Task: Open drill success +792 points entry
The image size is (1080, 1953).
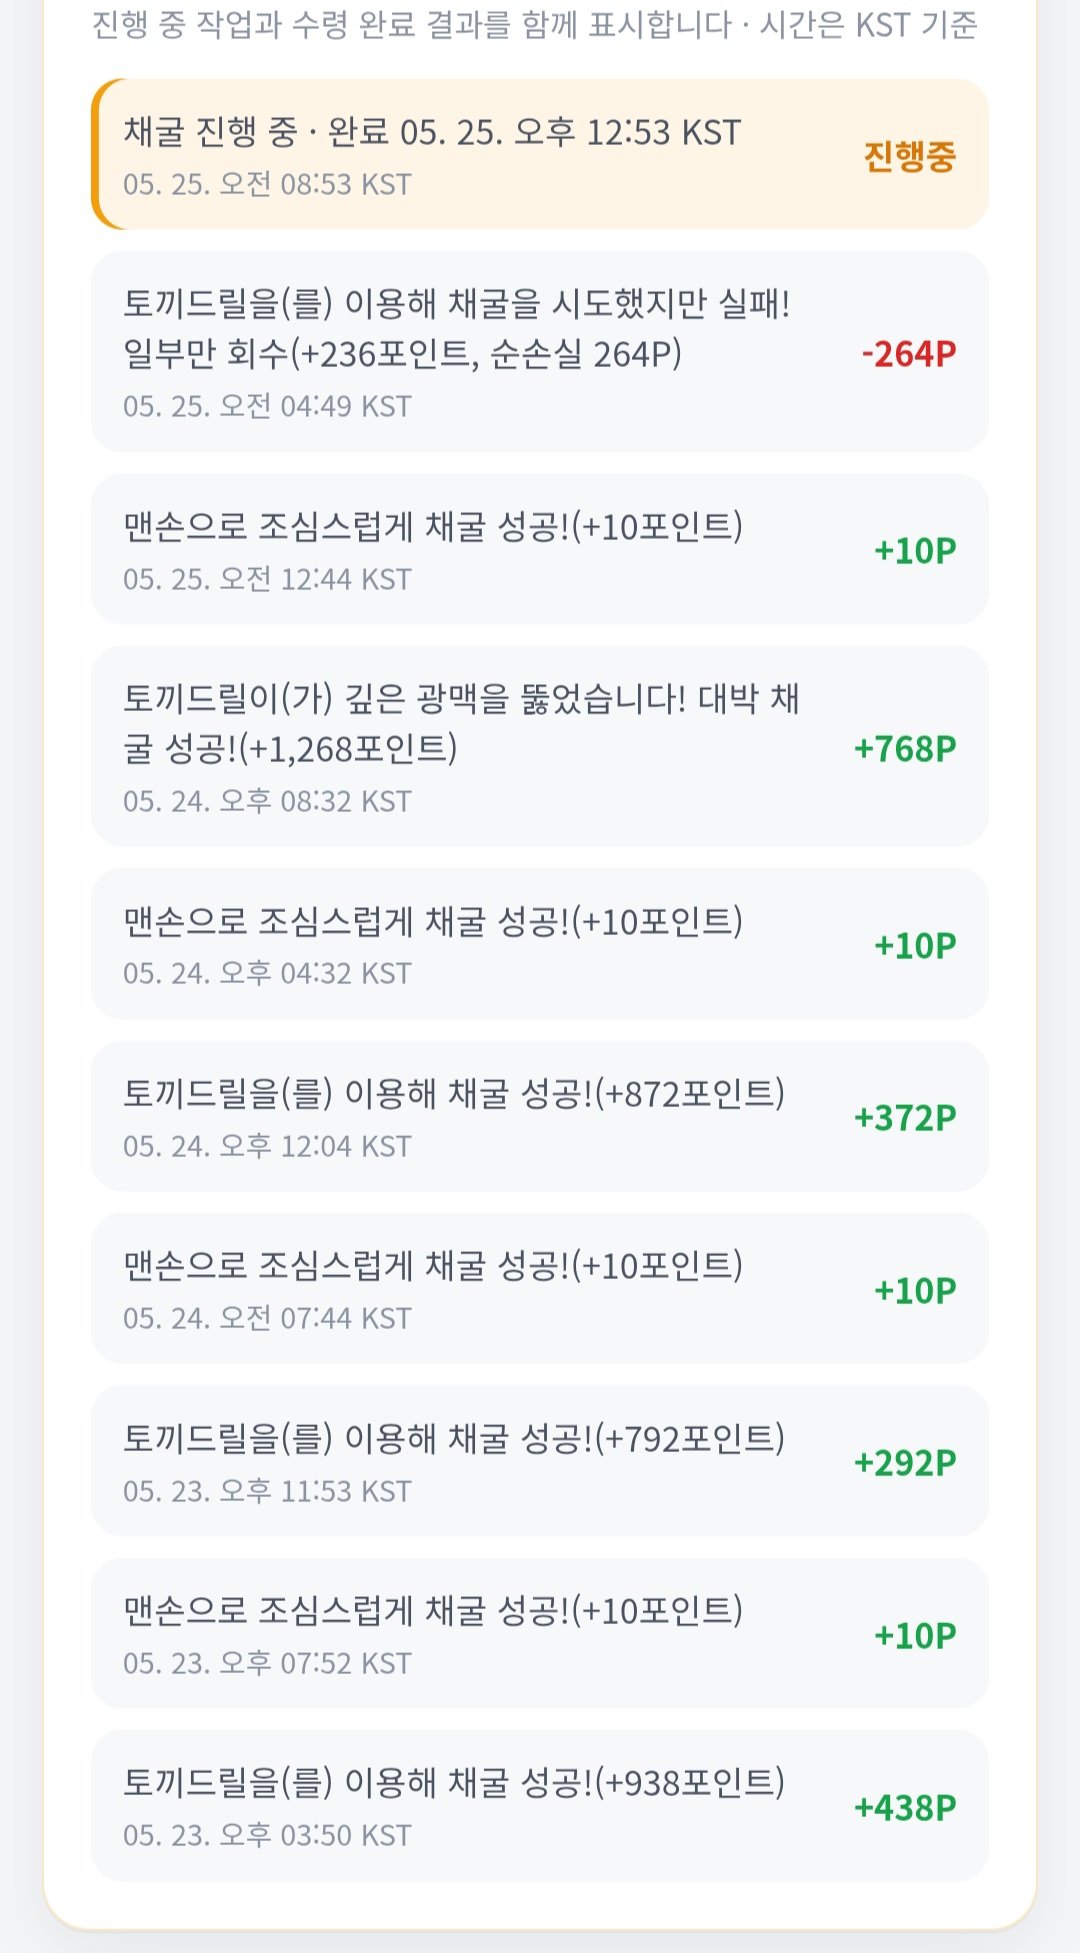Action: [540, 1461]
